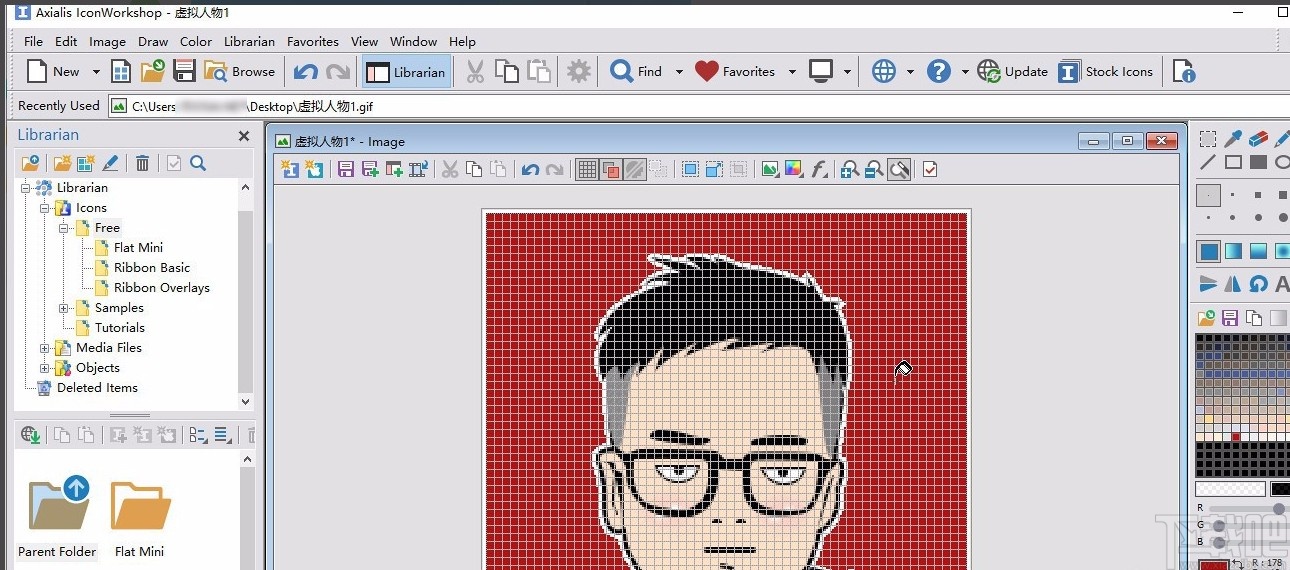Expand the Objects node
The width and height of the screenshot is (1290, 570).
coord(45,367)
